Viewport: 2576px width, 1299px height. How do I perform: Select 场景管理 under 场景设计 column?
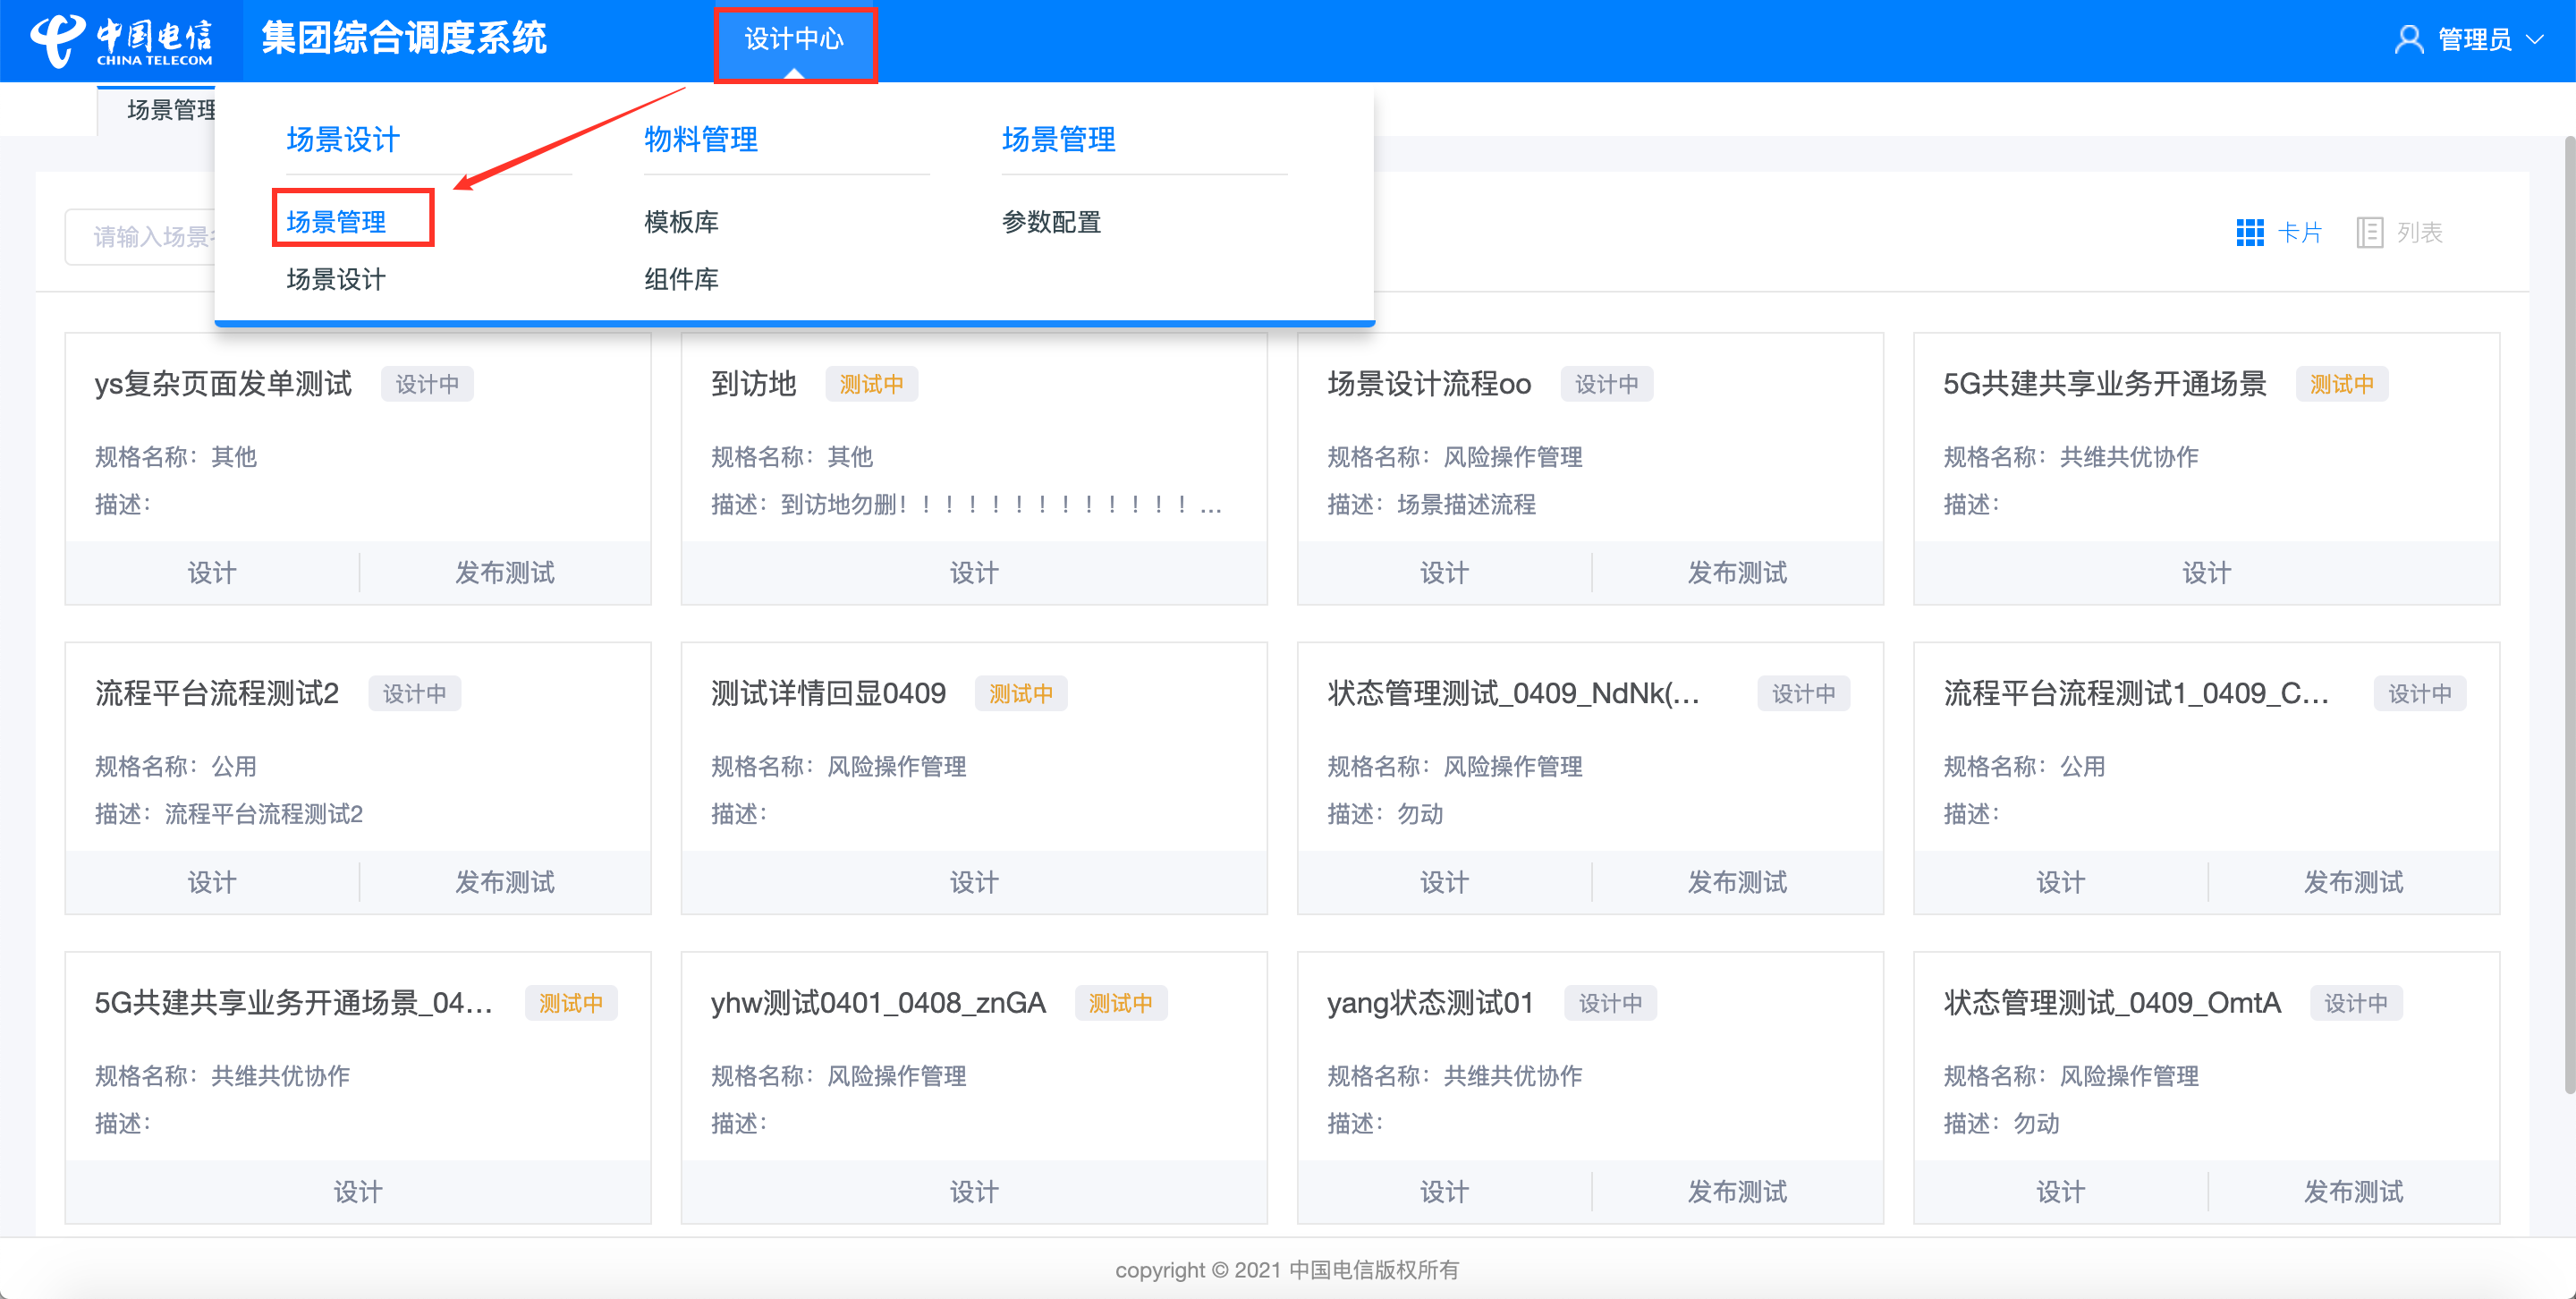pos(336,221)
